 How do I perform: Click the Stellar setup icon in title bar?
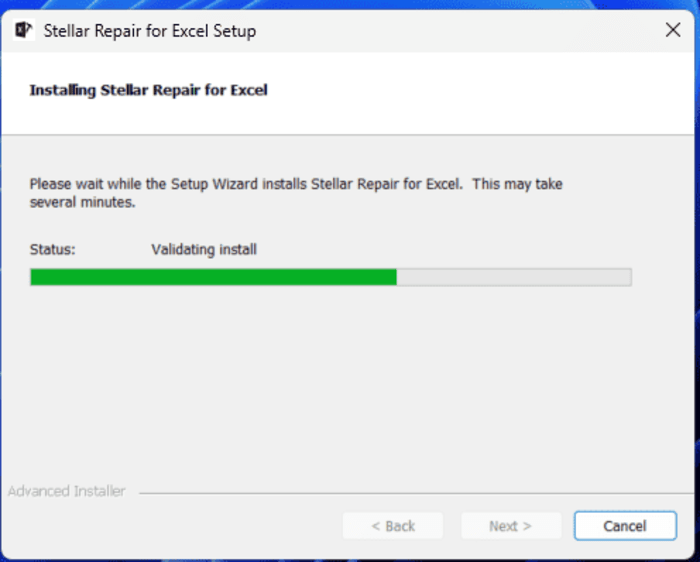coord(24,30)
